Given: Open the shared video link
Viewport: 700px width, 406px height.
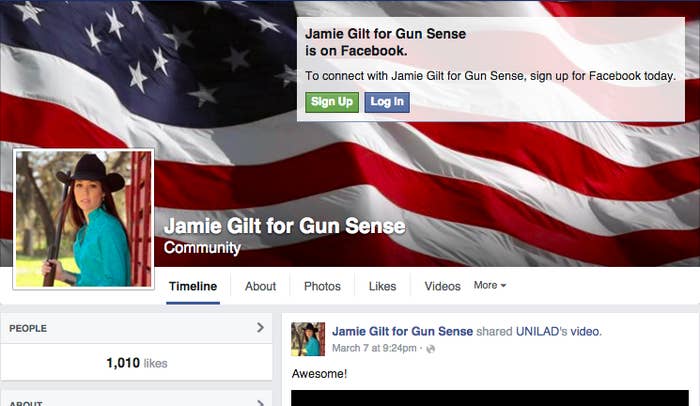Looking at the screenshot, I should tap(586, 331).
